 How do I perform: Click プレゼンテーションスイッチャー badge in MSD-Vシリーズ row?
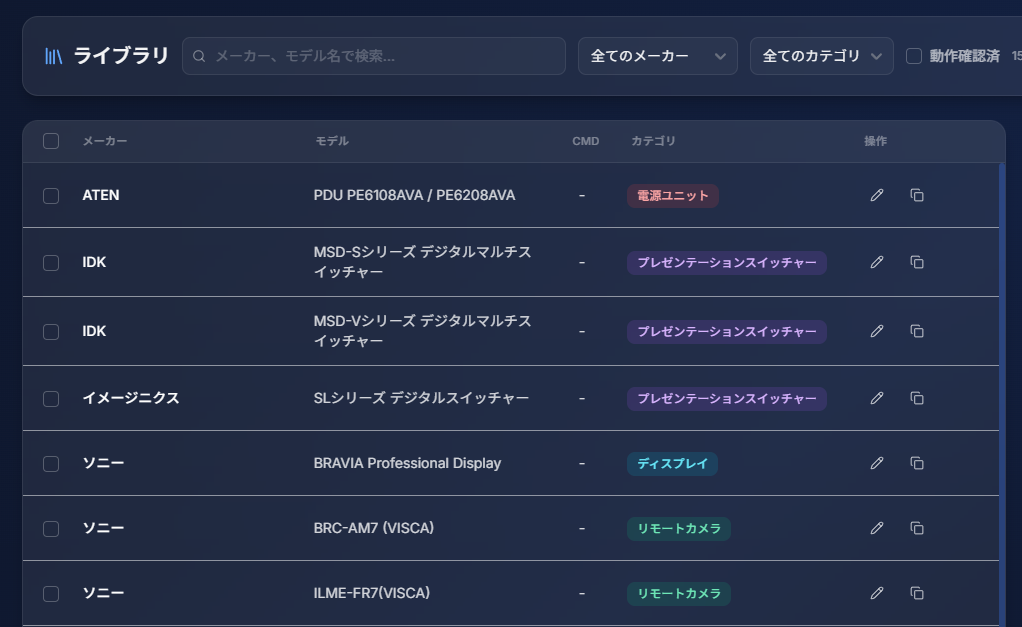[x=727, y=332]
